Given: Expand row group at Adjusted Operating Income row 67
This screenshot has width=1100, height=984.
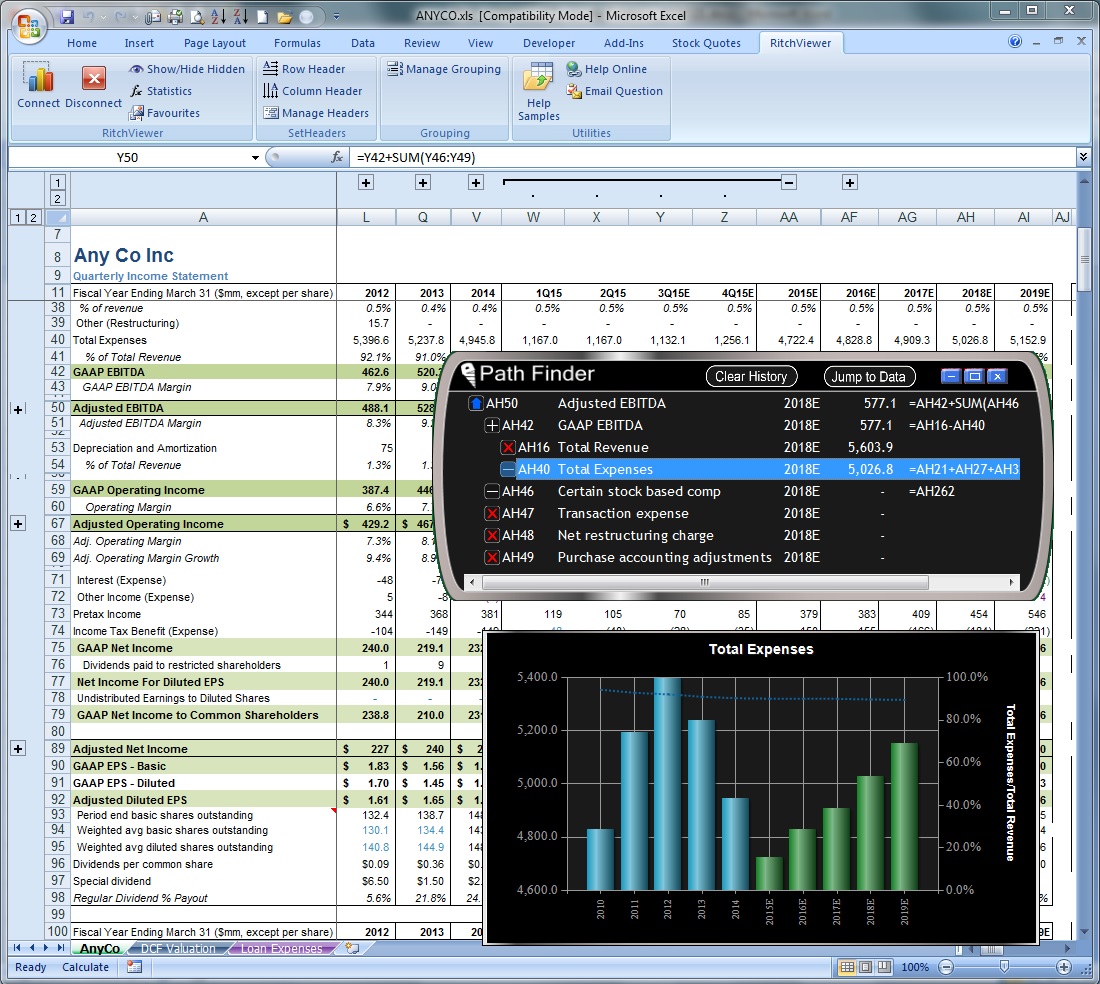Looking at the screenshot, I should pos(18,523).
